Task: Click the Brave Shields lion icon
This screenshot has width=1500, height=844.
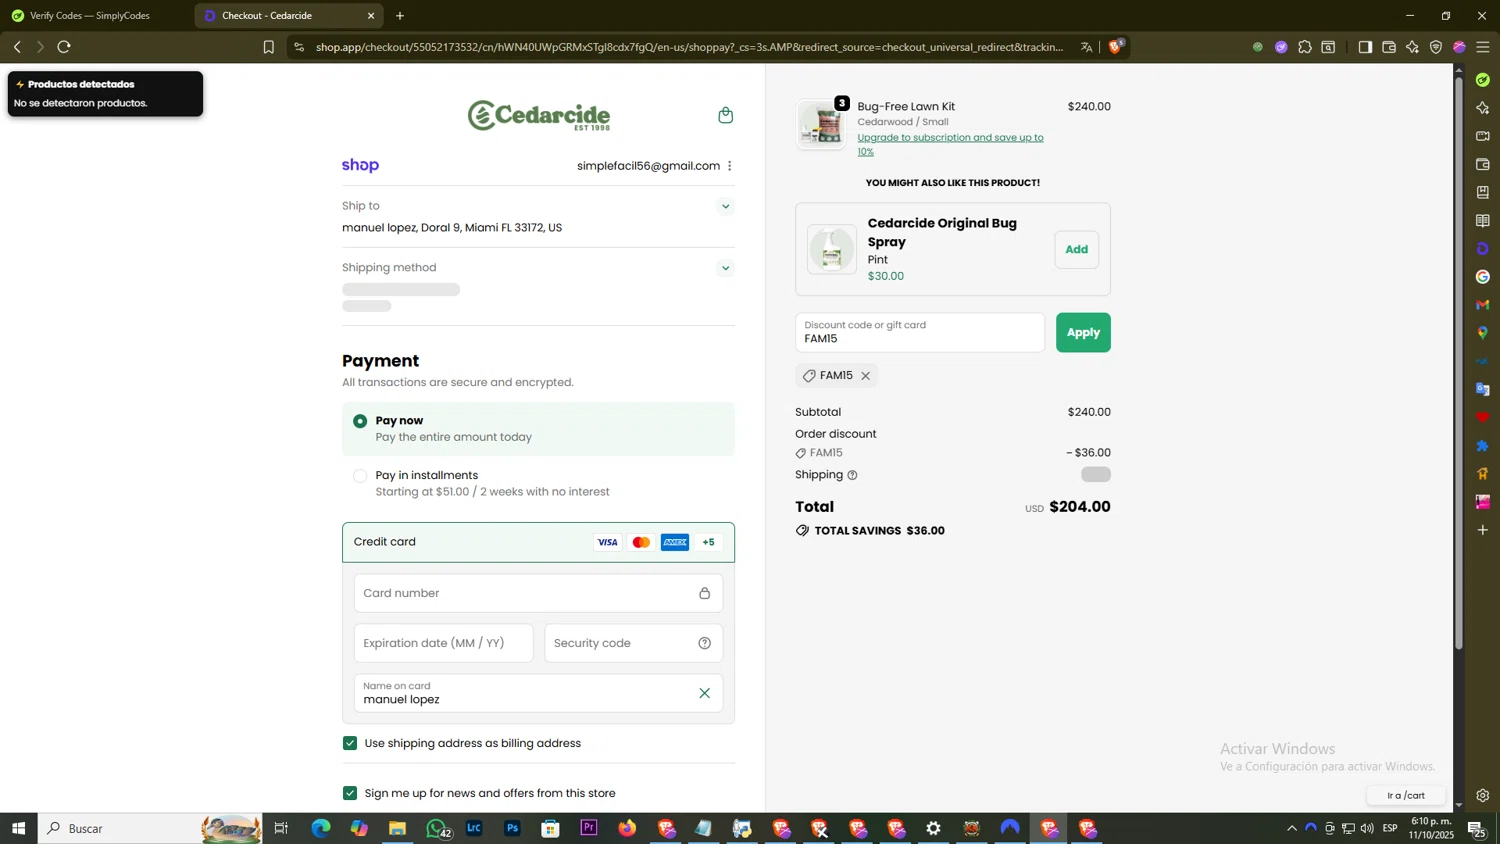Action: tap(1116, 46)
